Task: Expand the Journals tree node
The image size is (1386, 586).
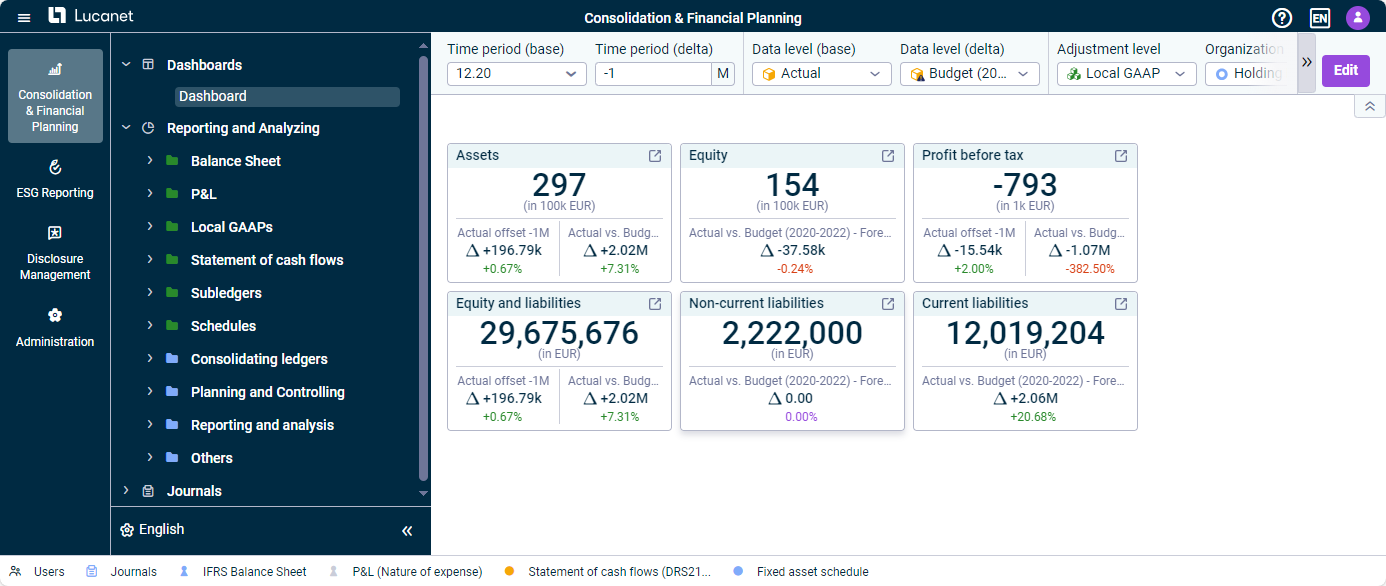Action: click(125, 490)
